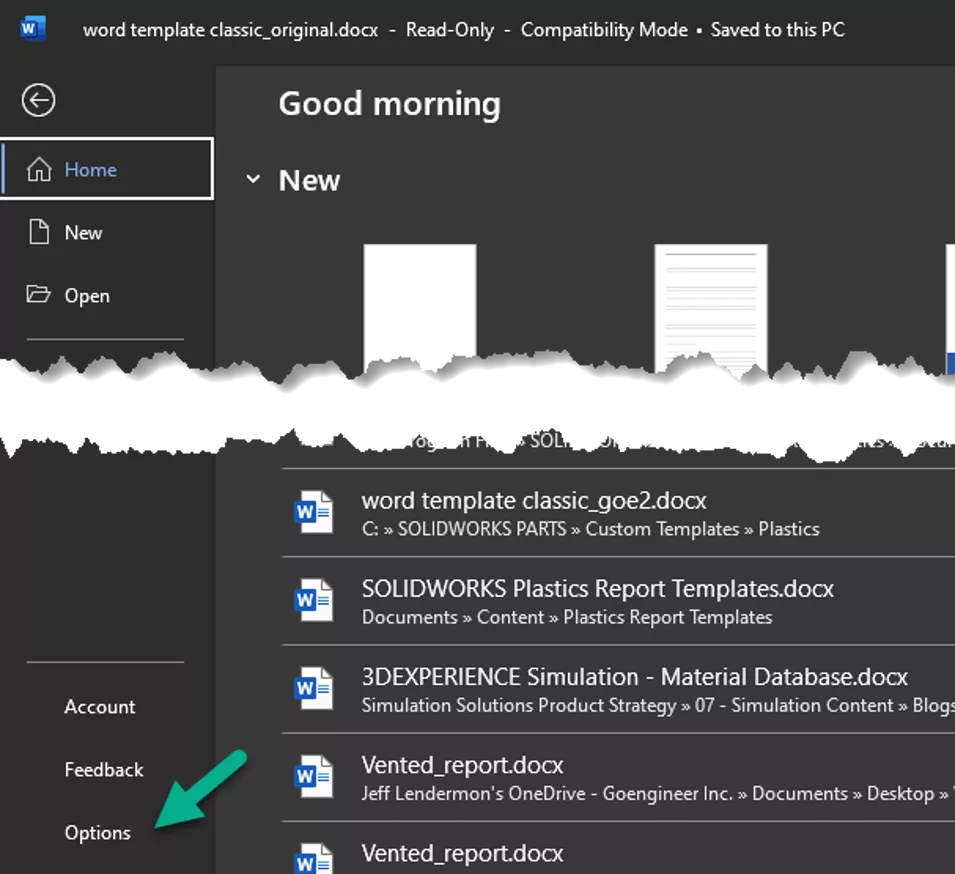Click the path Documents » Content » Plastics Report Templates
The image size is (955, 874).
[x=567, y=617]
